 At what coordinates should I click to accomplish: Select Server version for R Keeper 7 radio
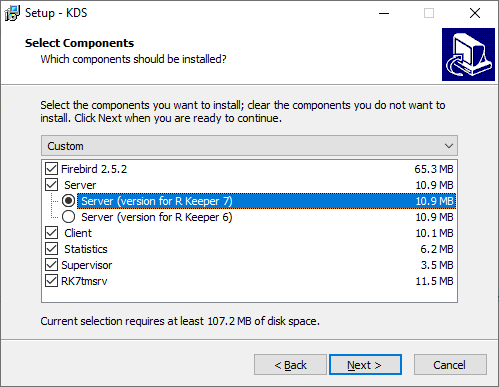pos(68,201)
